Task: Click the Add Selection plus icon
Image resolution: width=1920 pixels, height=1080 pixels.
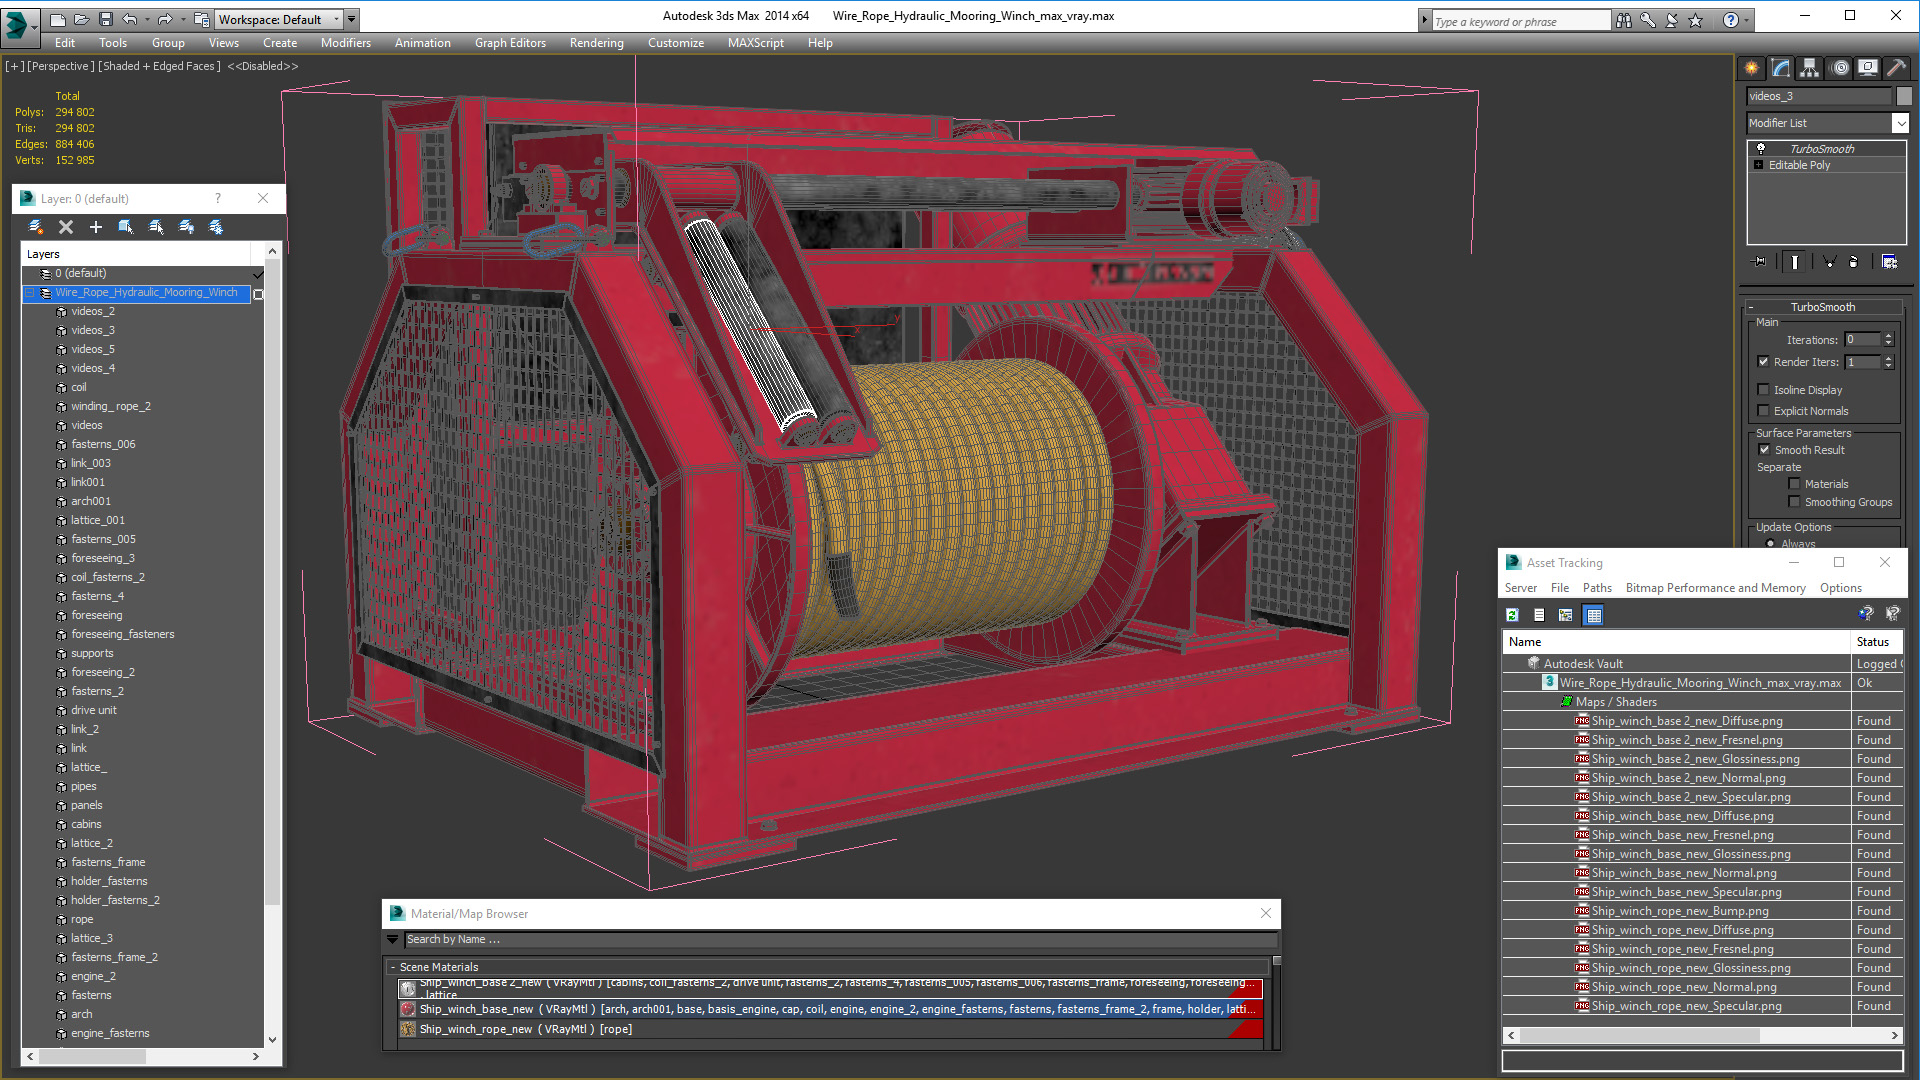Action: [x=96, y=227]
